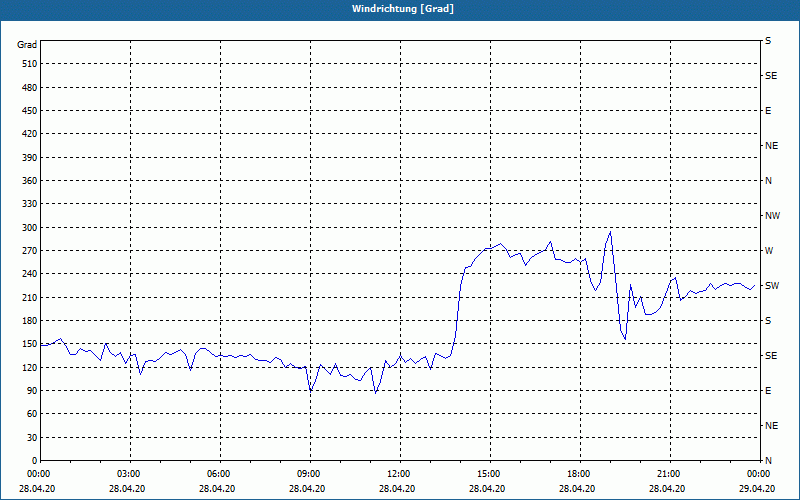Select the 270 y-axis label
This screenshot has height=500, width=800.
click(30, 251)
